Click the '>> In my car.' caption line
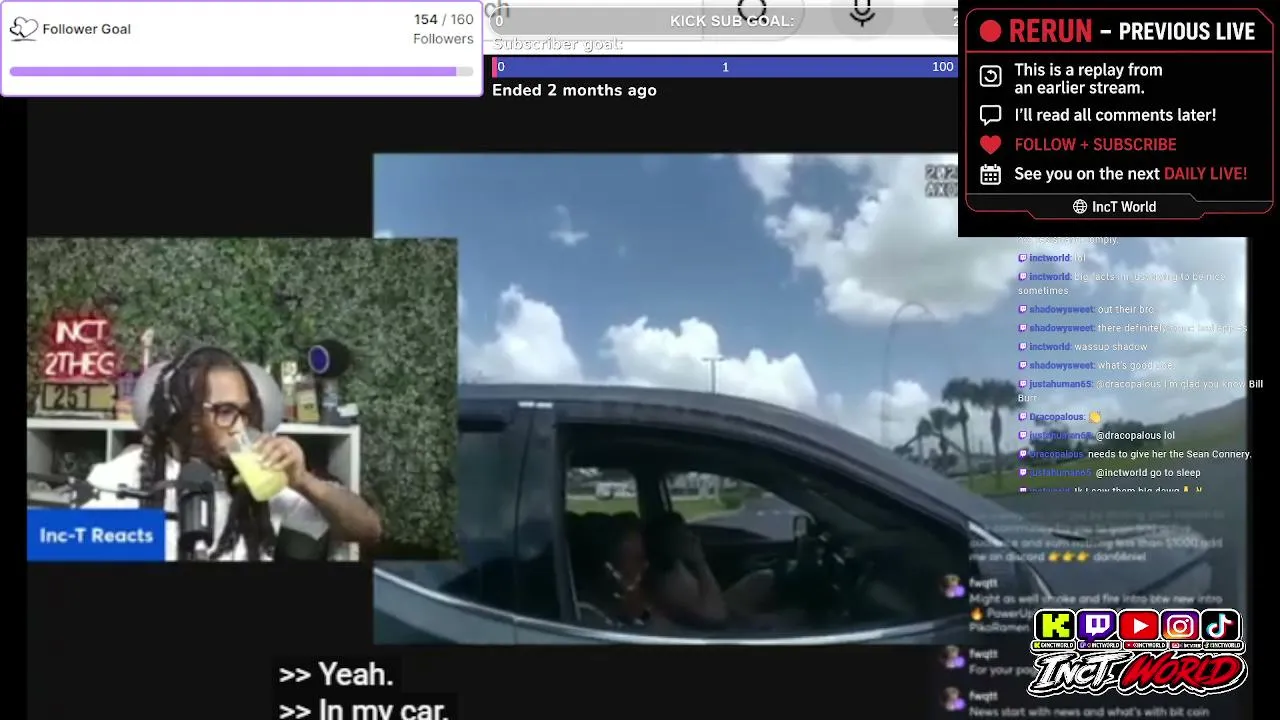This screenshot has width=1280, height=720. [x=363, y=710]
